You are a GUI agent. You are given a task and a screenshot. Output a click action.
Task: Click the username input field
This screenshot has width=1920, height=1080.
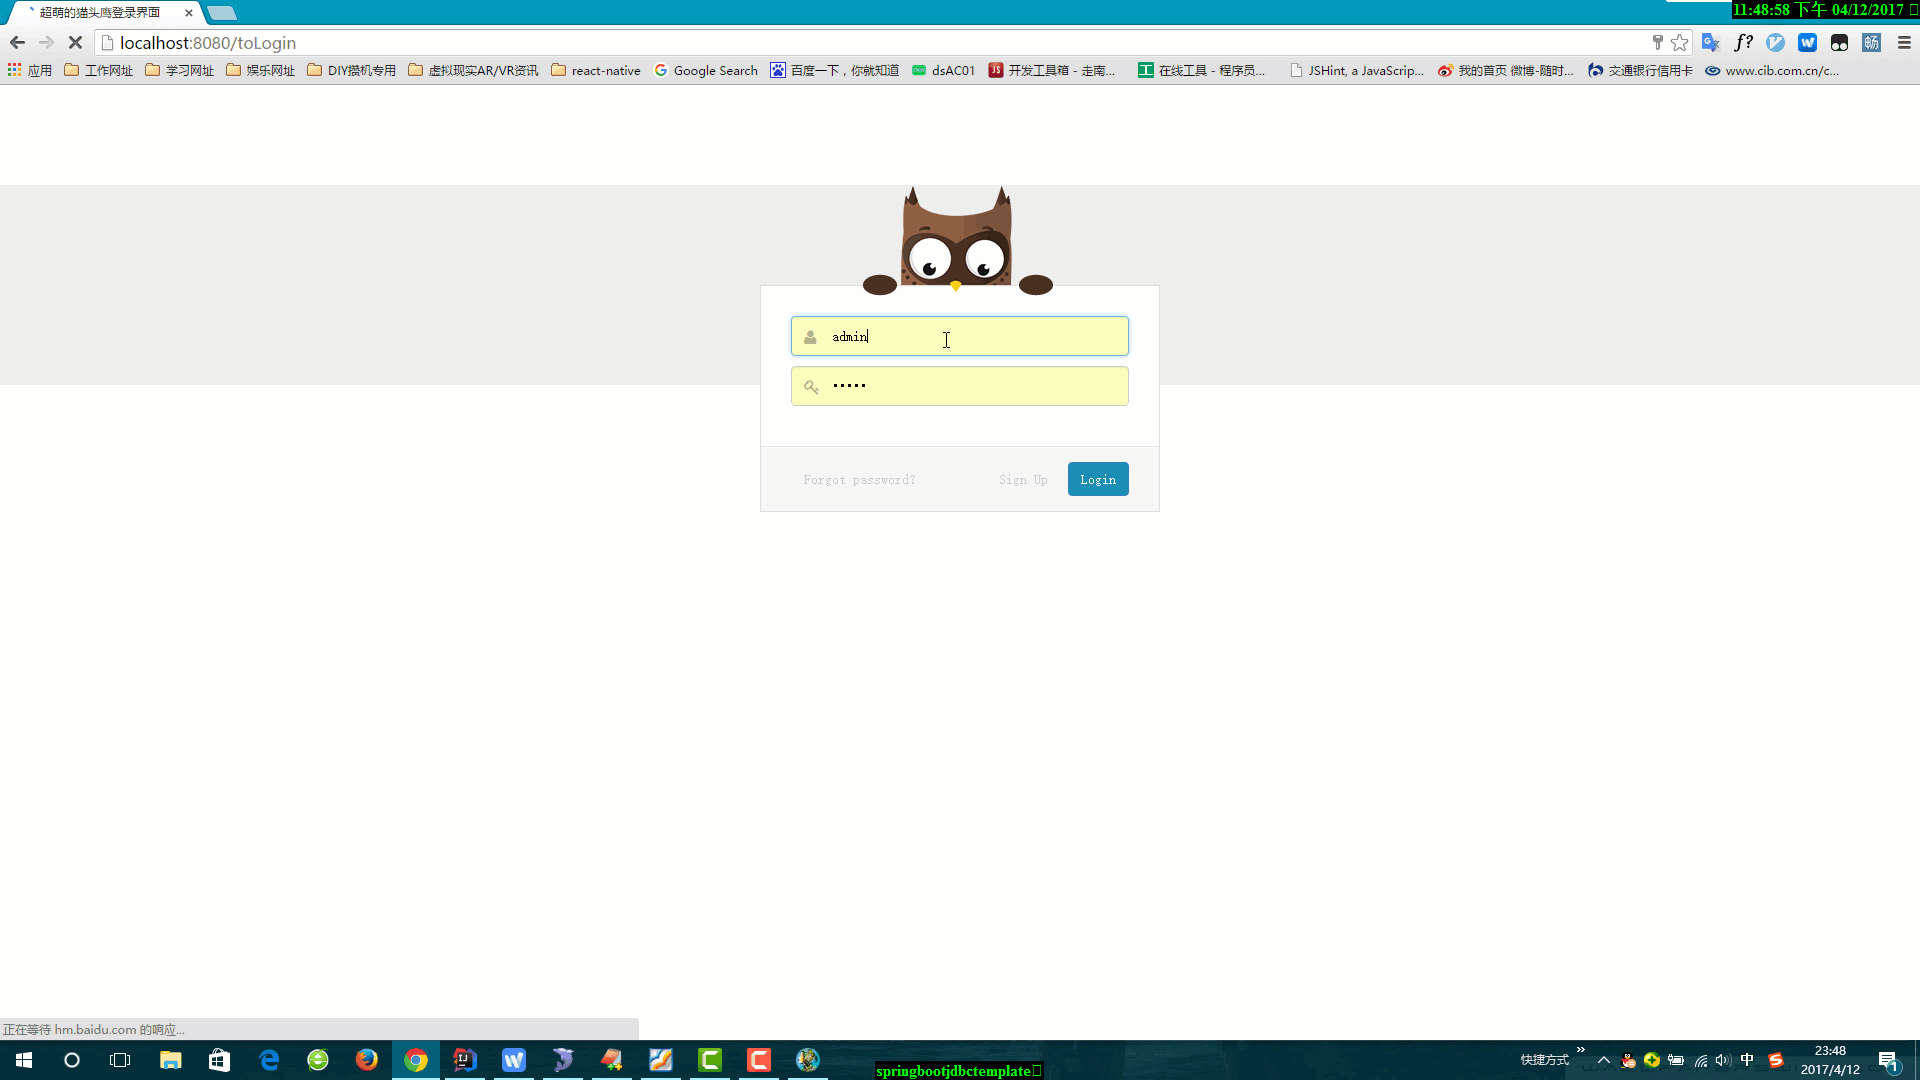960,336
